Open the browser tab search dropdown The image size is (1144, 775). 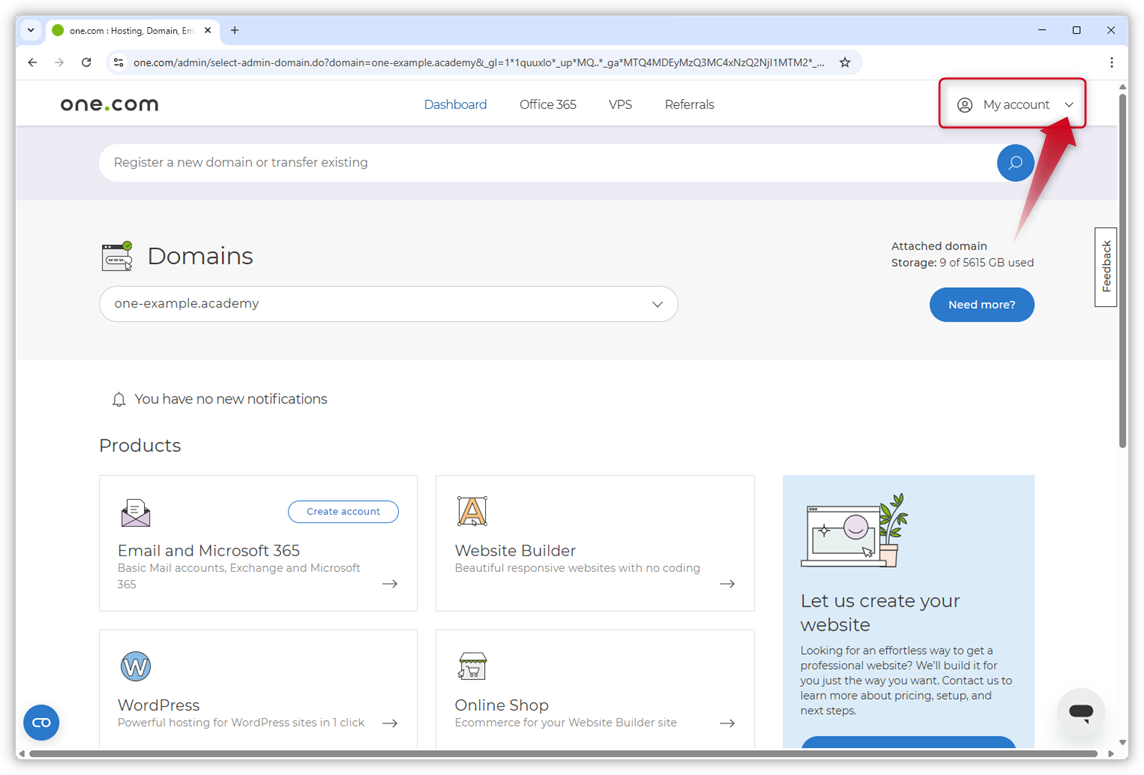31,30
